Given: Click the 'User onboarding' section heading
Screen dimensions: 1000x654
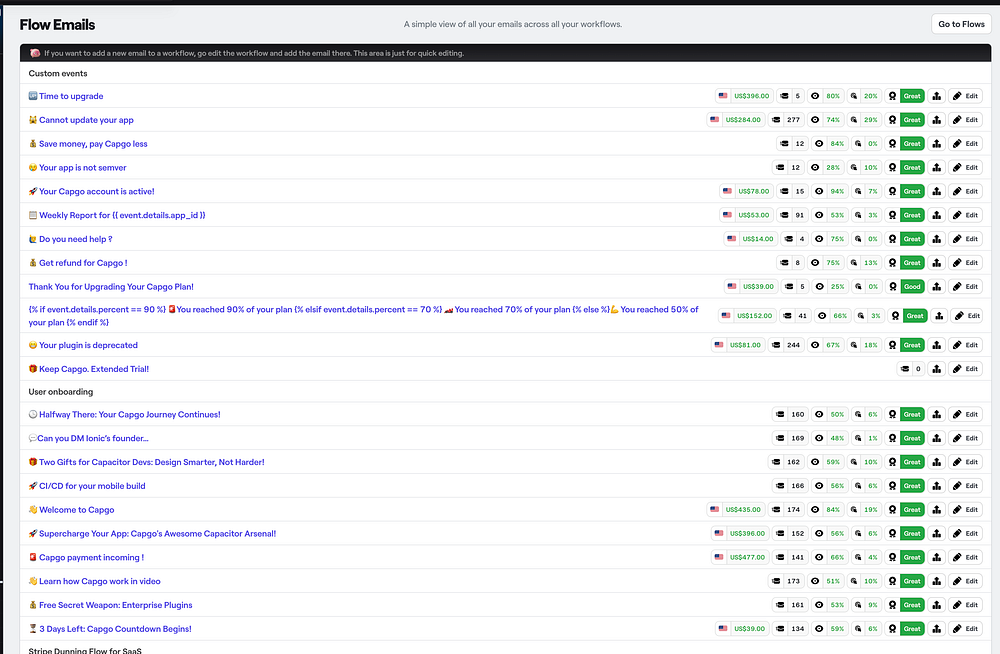Looking at the screenshot, I should point(61,392).
